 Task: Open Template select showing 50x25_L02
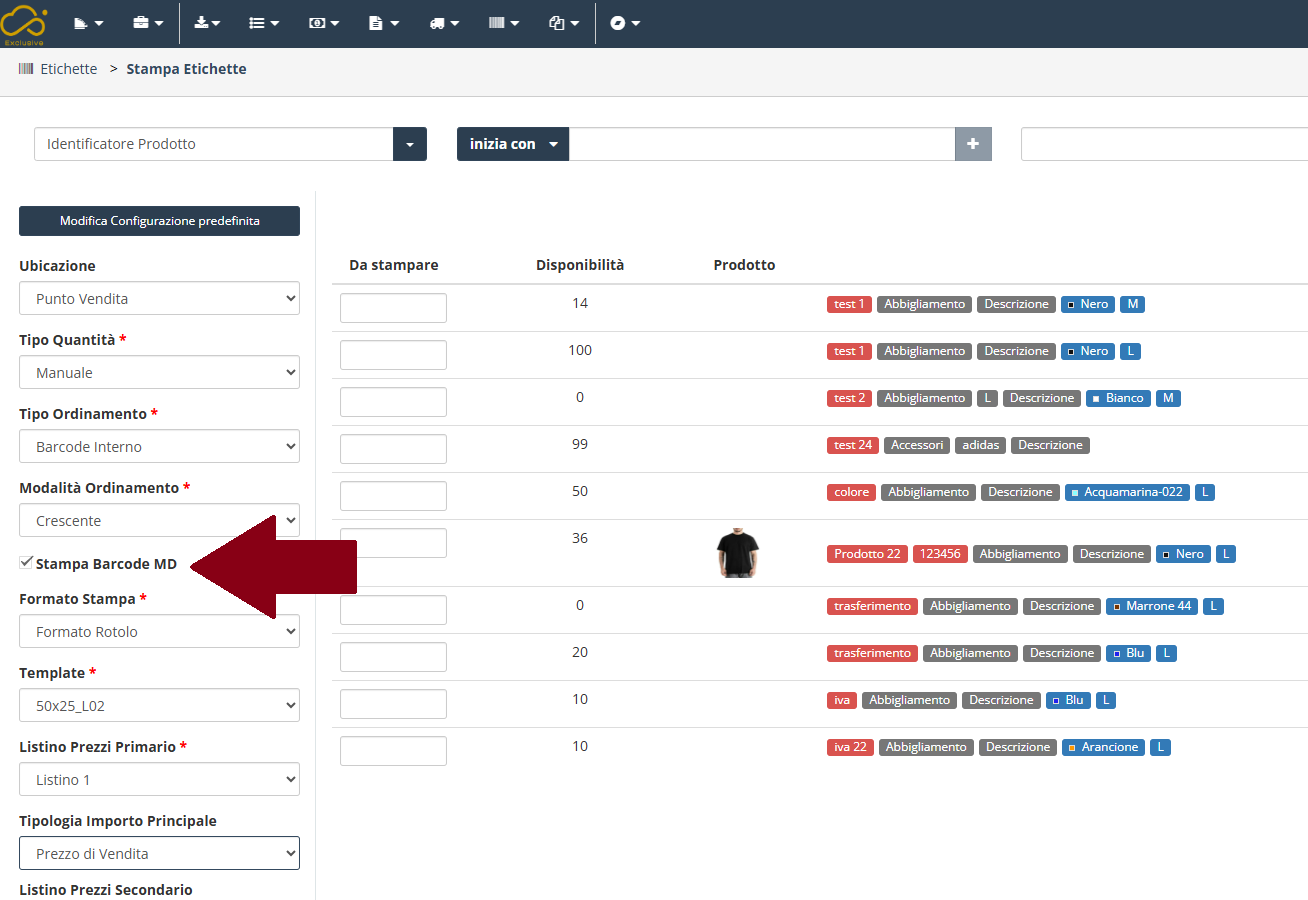[159, 705]
